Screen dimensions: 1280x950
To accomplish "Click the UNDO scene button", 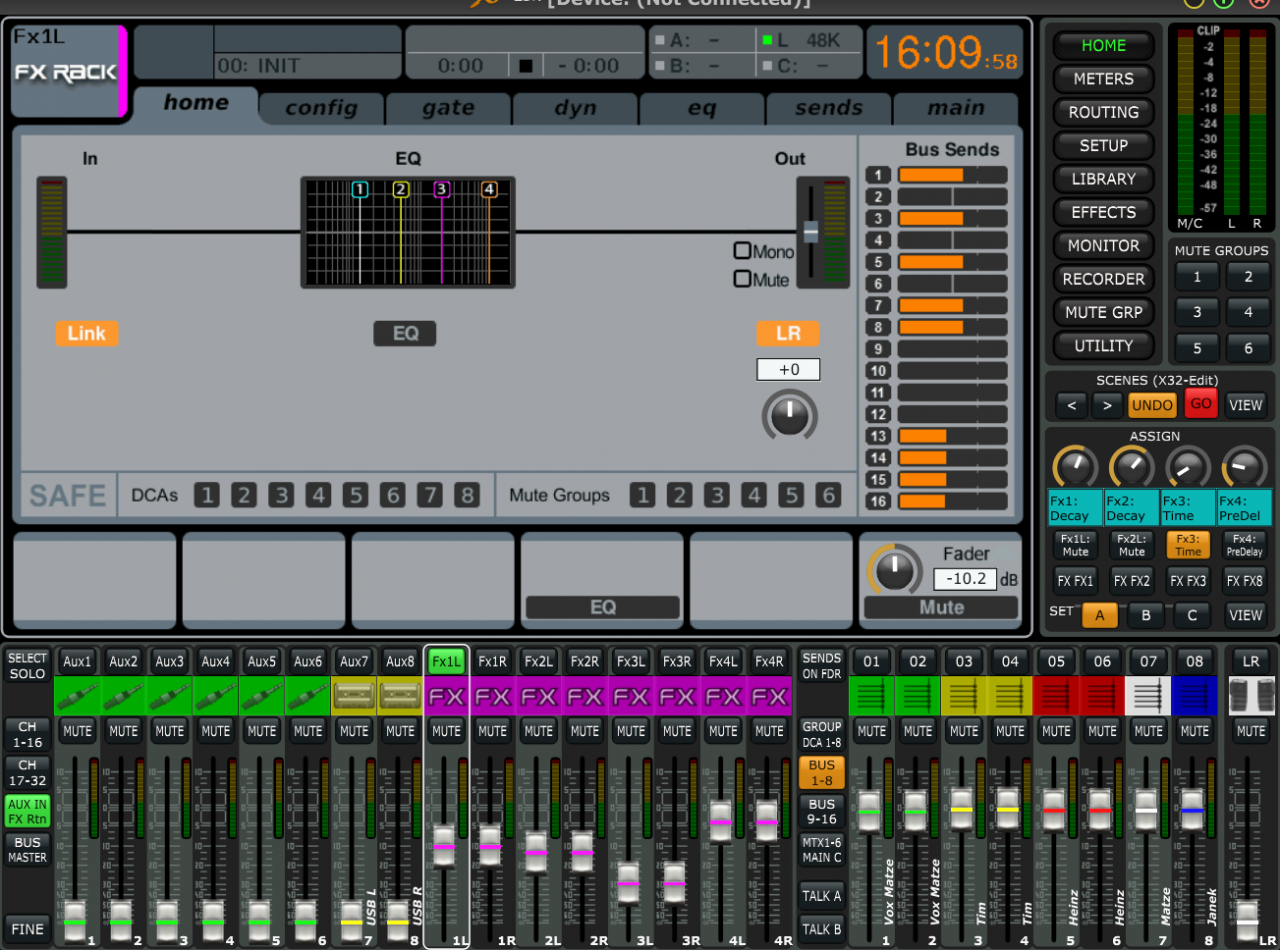I will click(x=1152, y=405).
